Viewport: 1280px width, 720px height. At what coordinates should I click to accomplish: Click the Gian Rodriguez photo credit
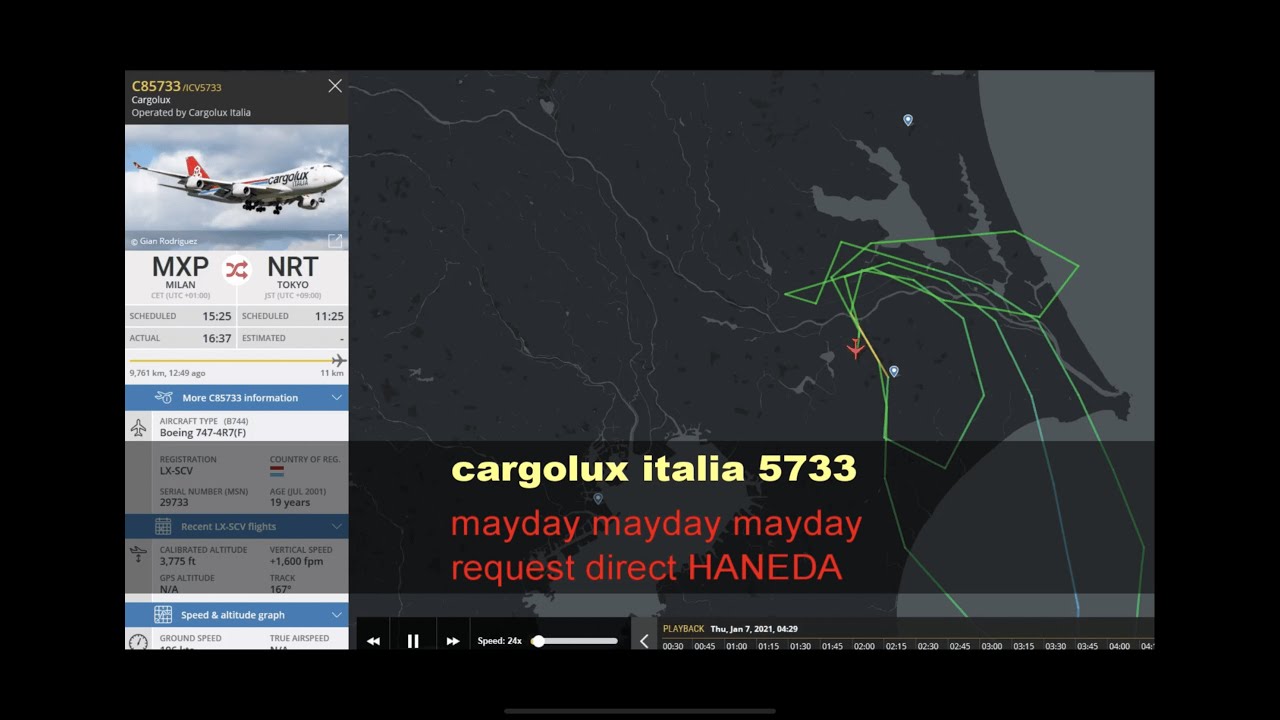(x=164, y=241)
